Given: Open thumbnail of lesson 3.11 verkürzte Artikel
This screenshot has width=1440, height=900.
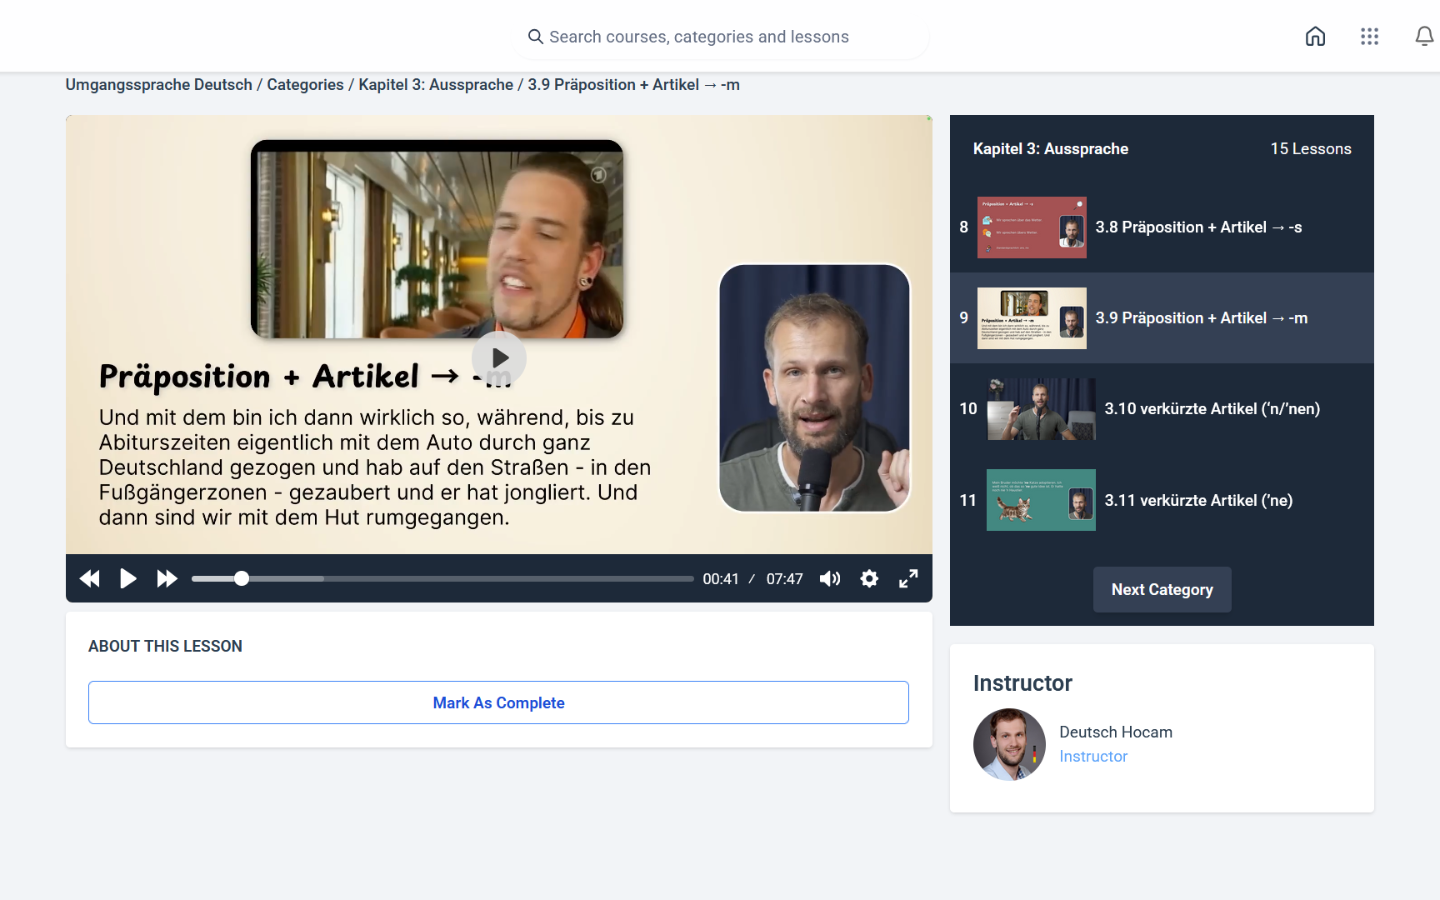Looking at the screenshot, I should click(x=1040, y=500).
